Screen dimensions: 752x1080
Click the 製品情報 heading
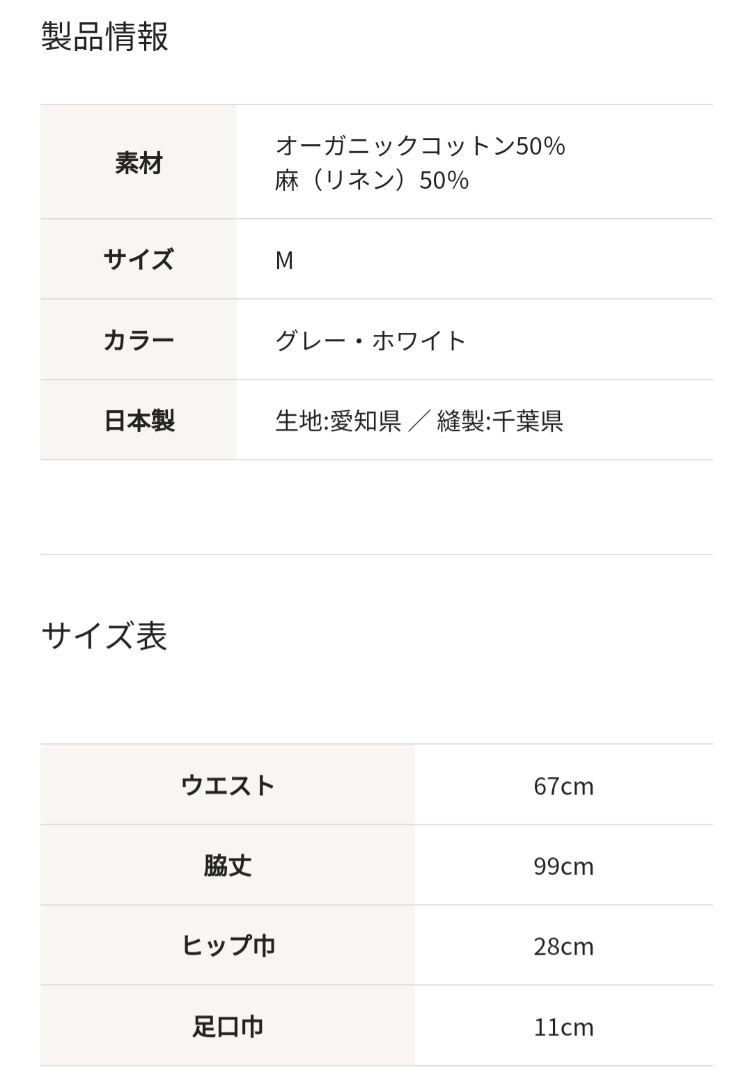tap(105, 37)
